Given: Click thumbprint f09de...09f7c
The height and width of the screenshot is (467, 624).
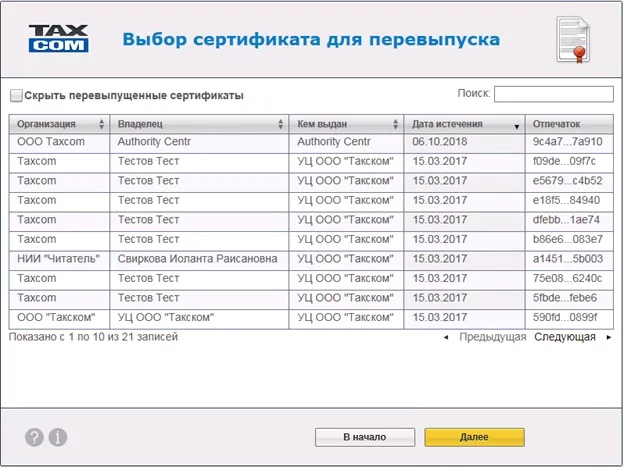Looking at the screenshot, I should point(564,161).
